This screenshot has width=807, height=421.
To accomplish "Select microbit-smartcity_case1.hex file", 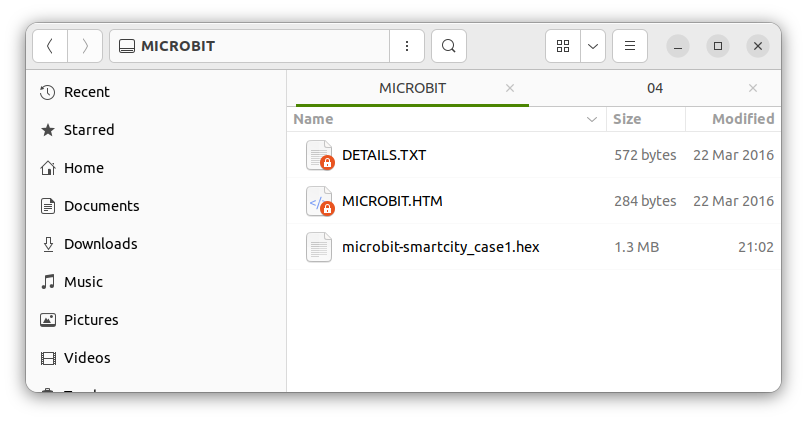I will point(534,247).
